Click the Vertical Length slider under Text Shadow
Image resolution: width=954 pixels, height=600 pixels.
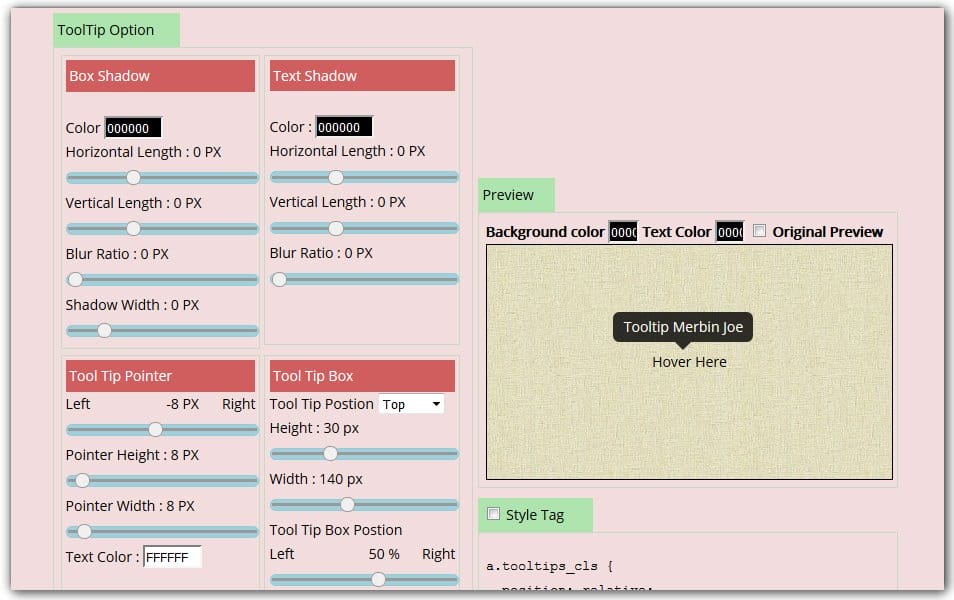pyautogui.click(x=334, y=228)
